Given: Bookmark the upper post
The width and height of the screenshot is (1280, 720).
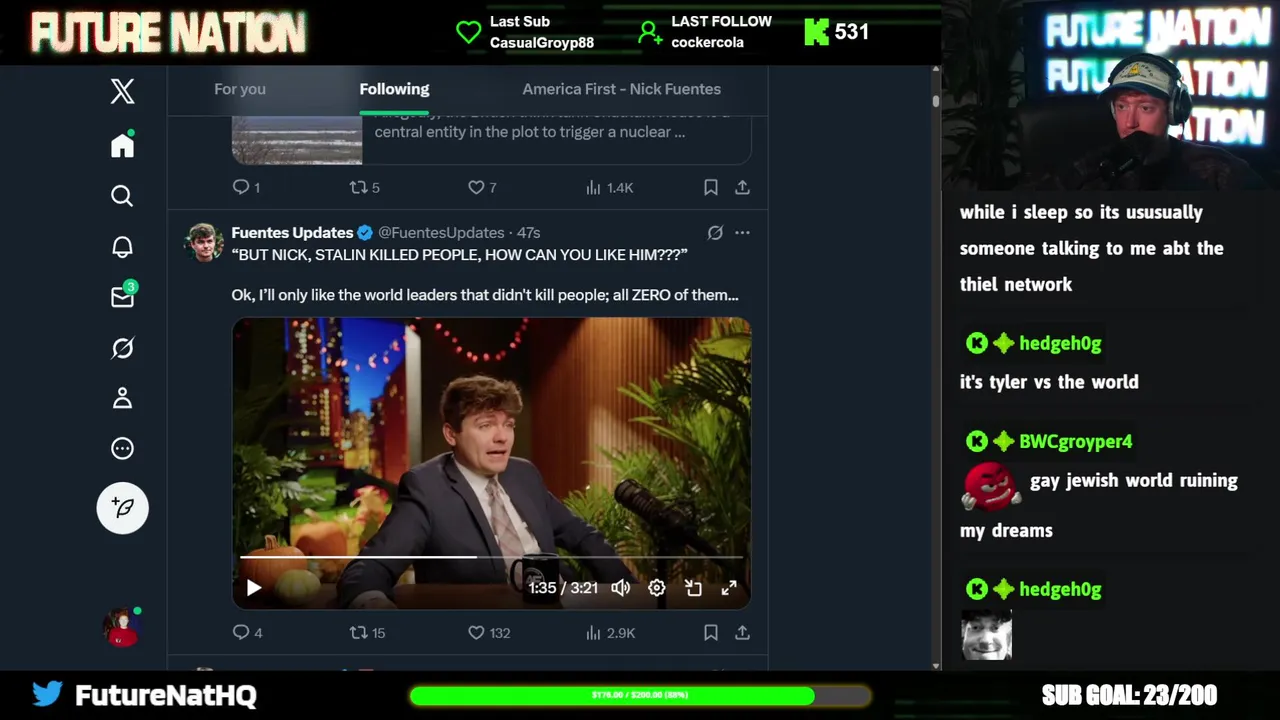Looking at the screenshot, I should click(x=710, y=187).
